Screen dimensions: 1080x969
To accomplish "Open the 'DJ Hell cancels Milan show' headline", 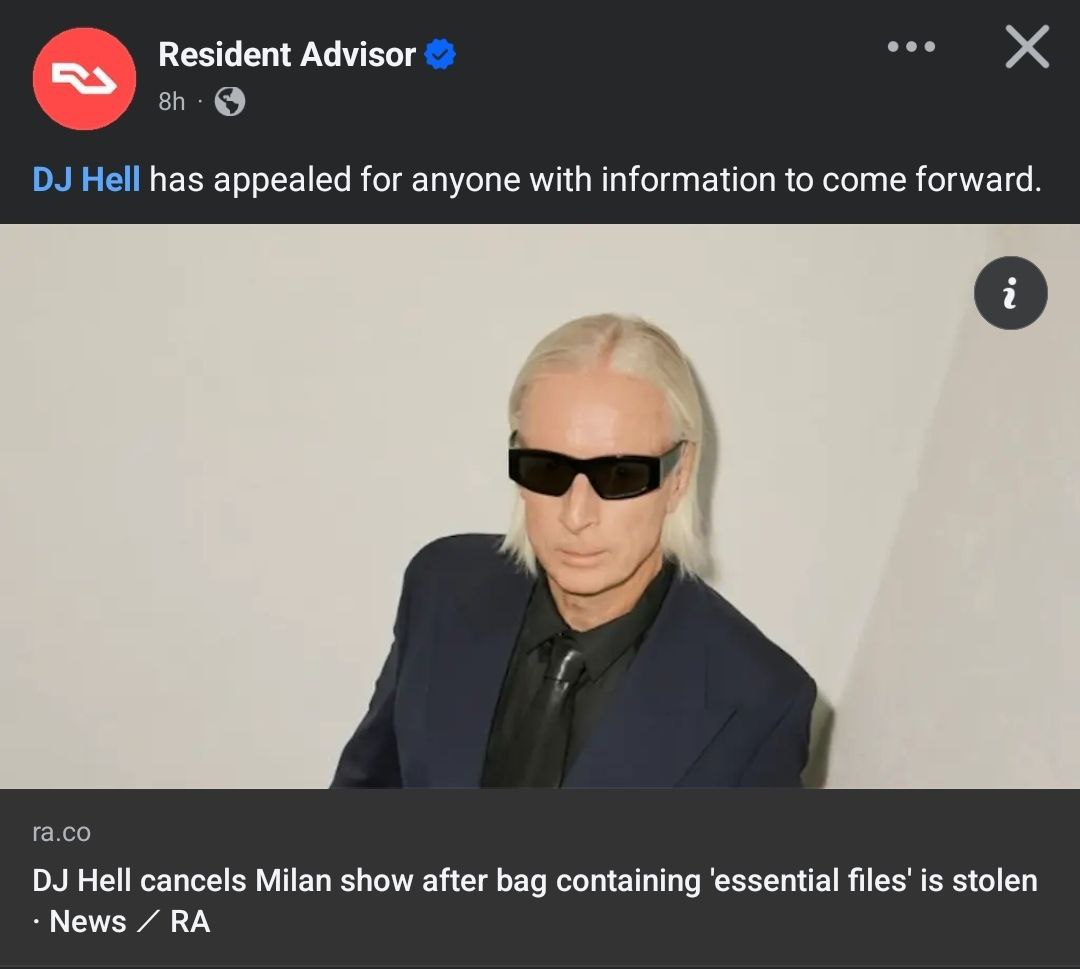I will pyautogui.click(x=534, y=880).
